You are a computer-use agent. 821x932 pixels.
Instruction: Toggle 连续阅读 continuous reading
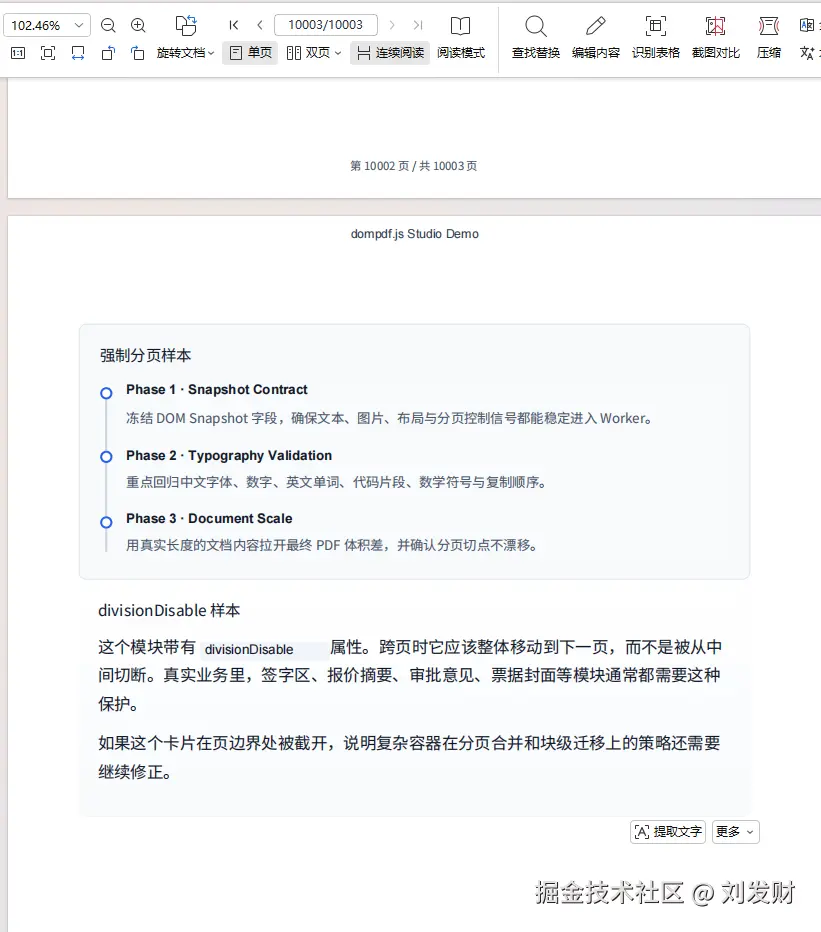(390, 53)
